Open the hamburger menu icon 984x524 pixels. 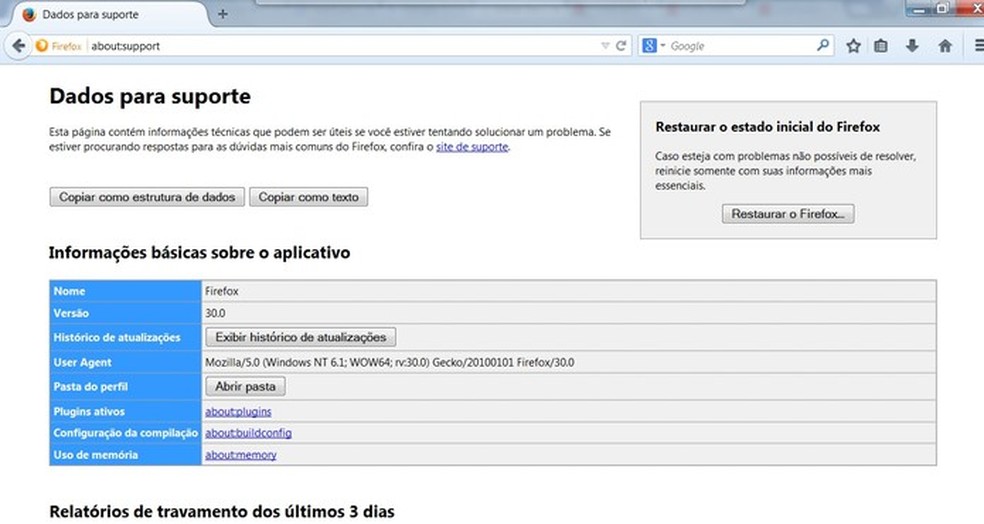[979, 46]
